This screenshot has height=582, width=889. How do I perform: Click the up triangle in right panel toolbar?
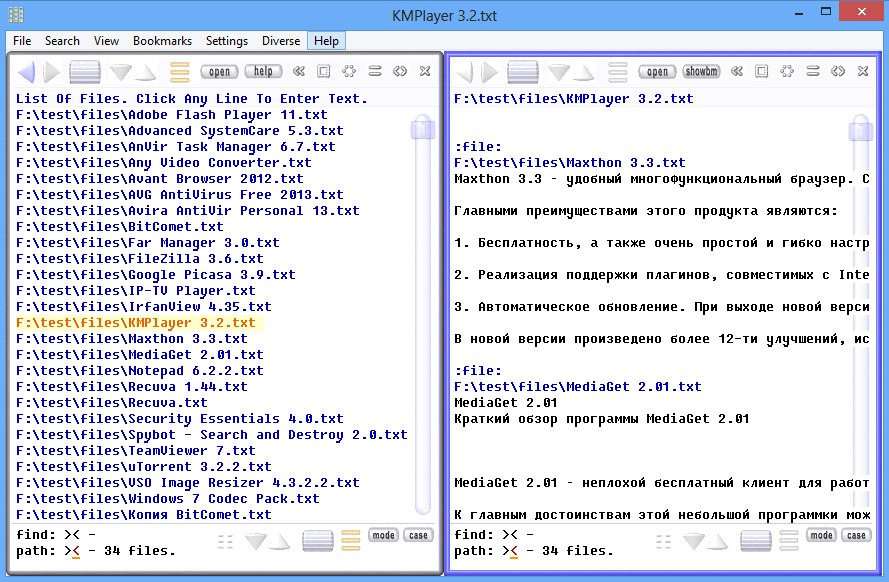tap(583, 72)
